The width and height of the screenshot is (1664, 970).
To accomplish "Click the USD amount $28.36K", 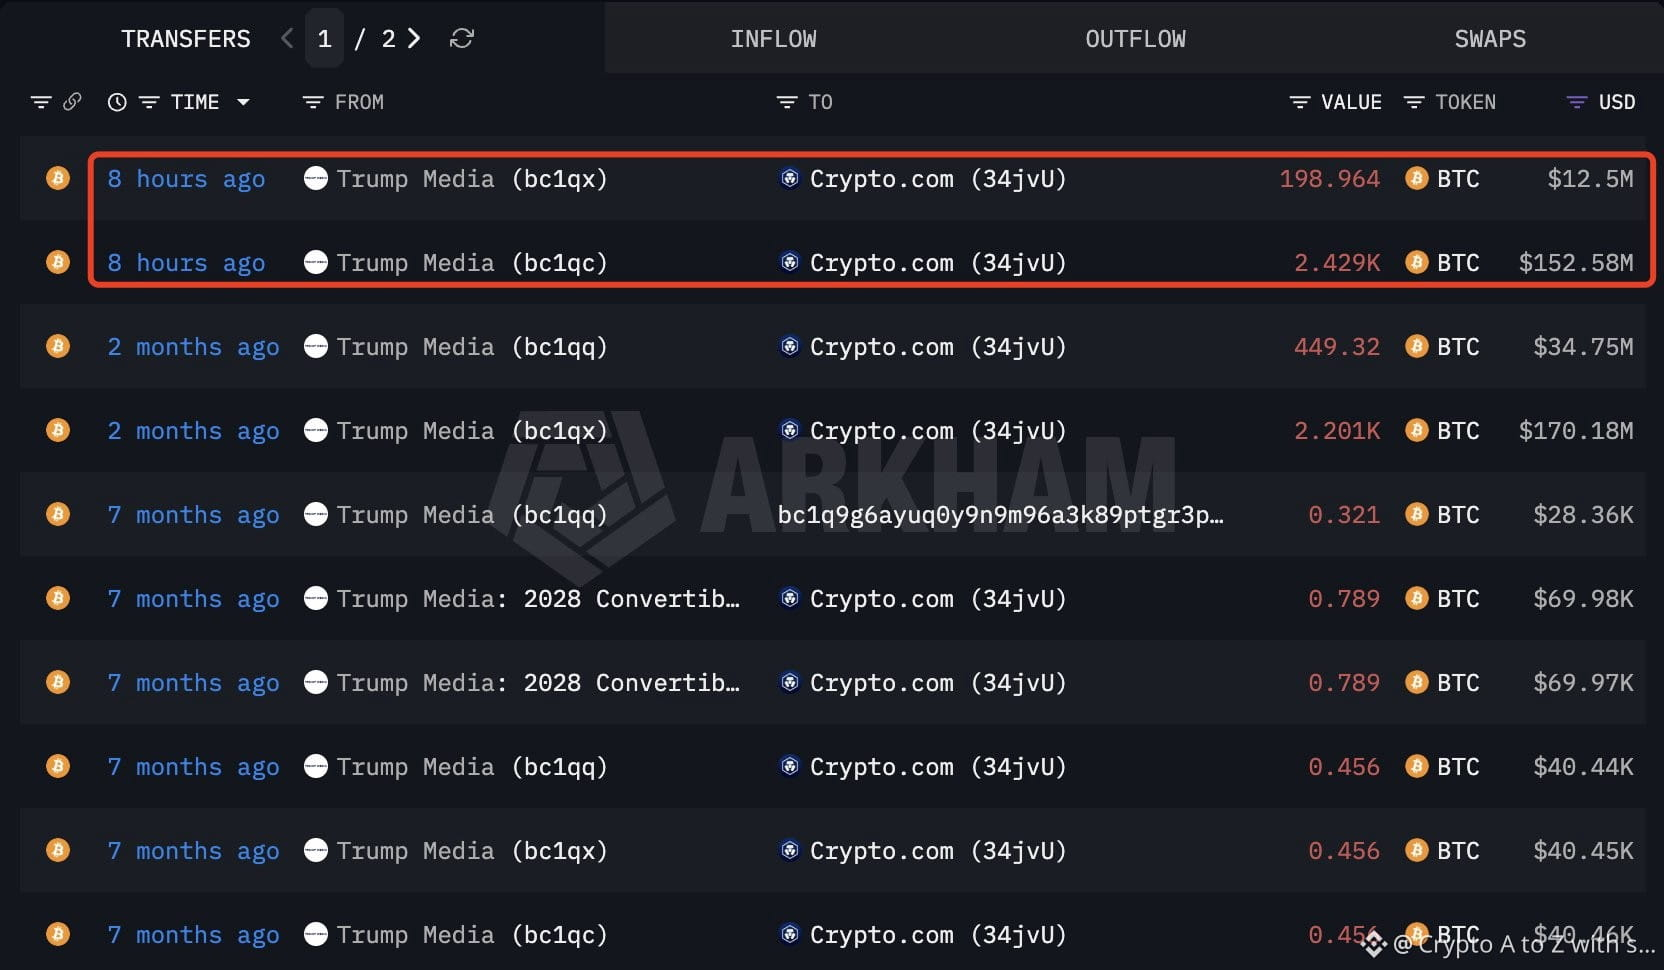I will click(x=1583, y=515).
